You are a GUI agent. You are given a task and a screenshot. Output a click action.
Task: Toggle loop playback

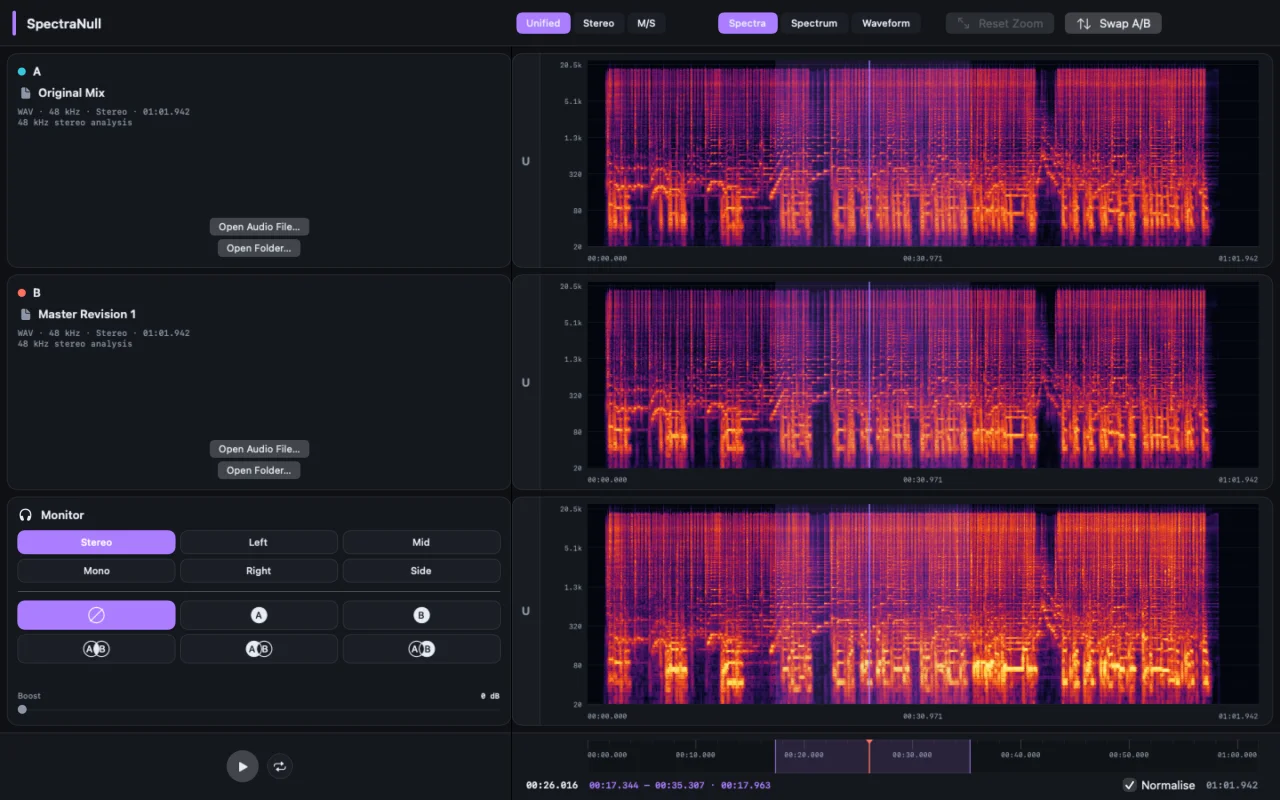[x=280, y=766]
